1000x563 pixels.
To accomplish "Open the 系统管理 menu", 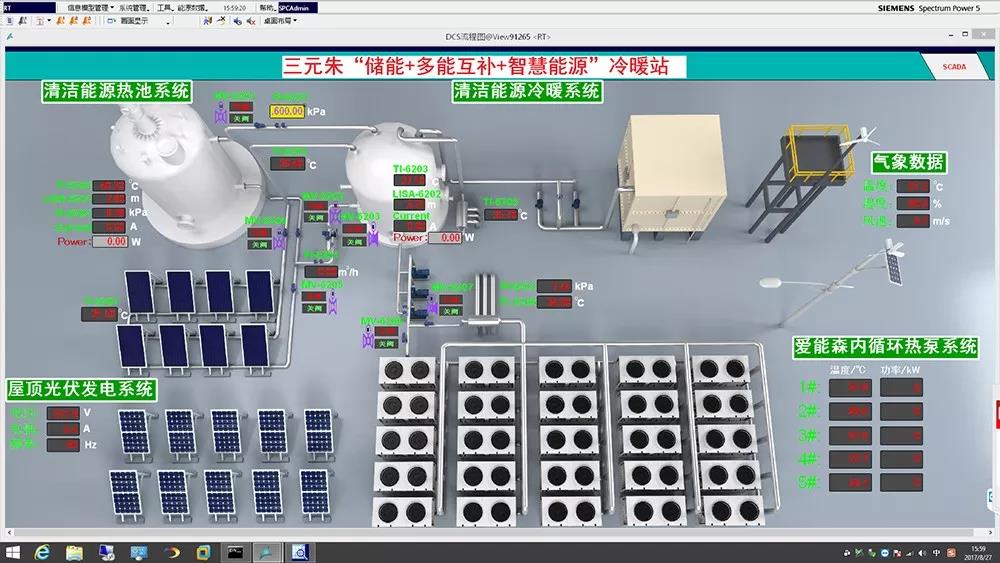I will point(133,8).
